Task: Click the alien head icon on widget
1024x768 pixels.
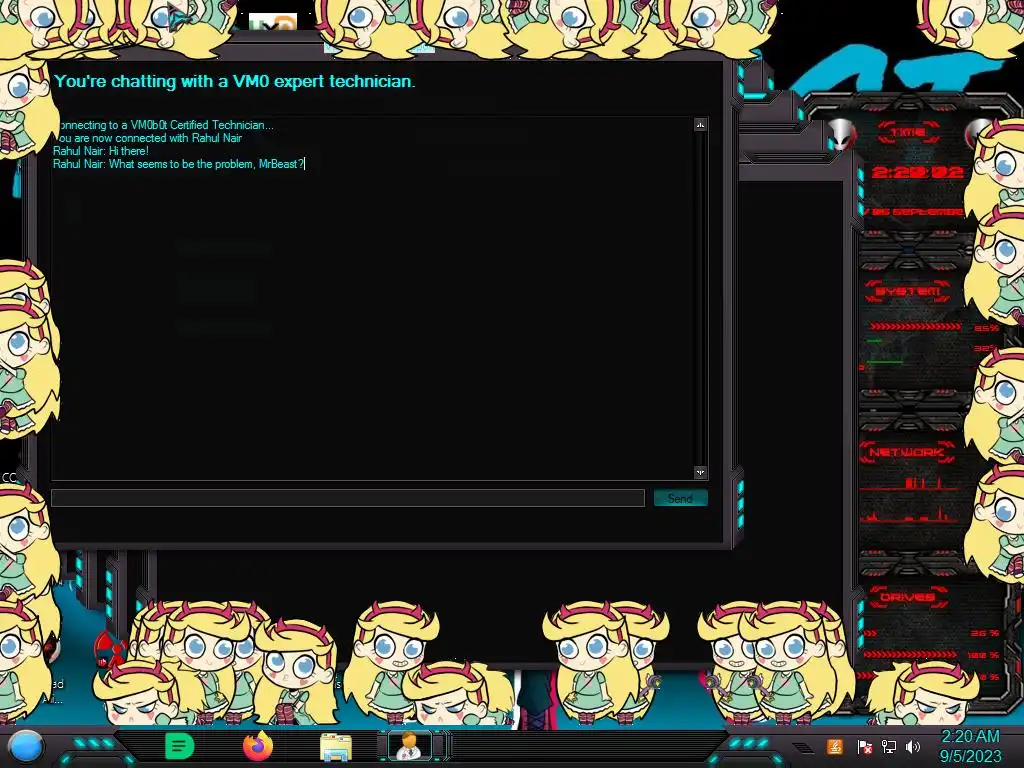Action: point(842,136)
